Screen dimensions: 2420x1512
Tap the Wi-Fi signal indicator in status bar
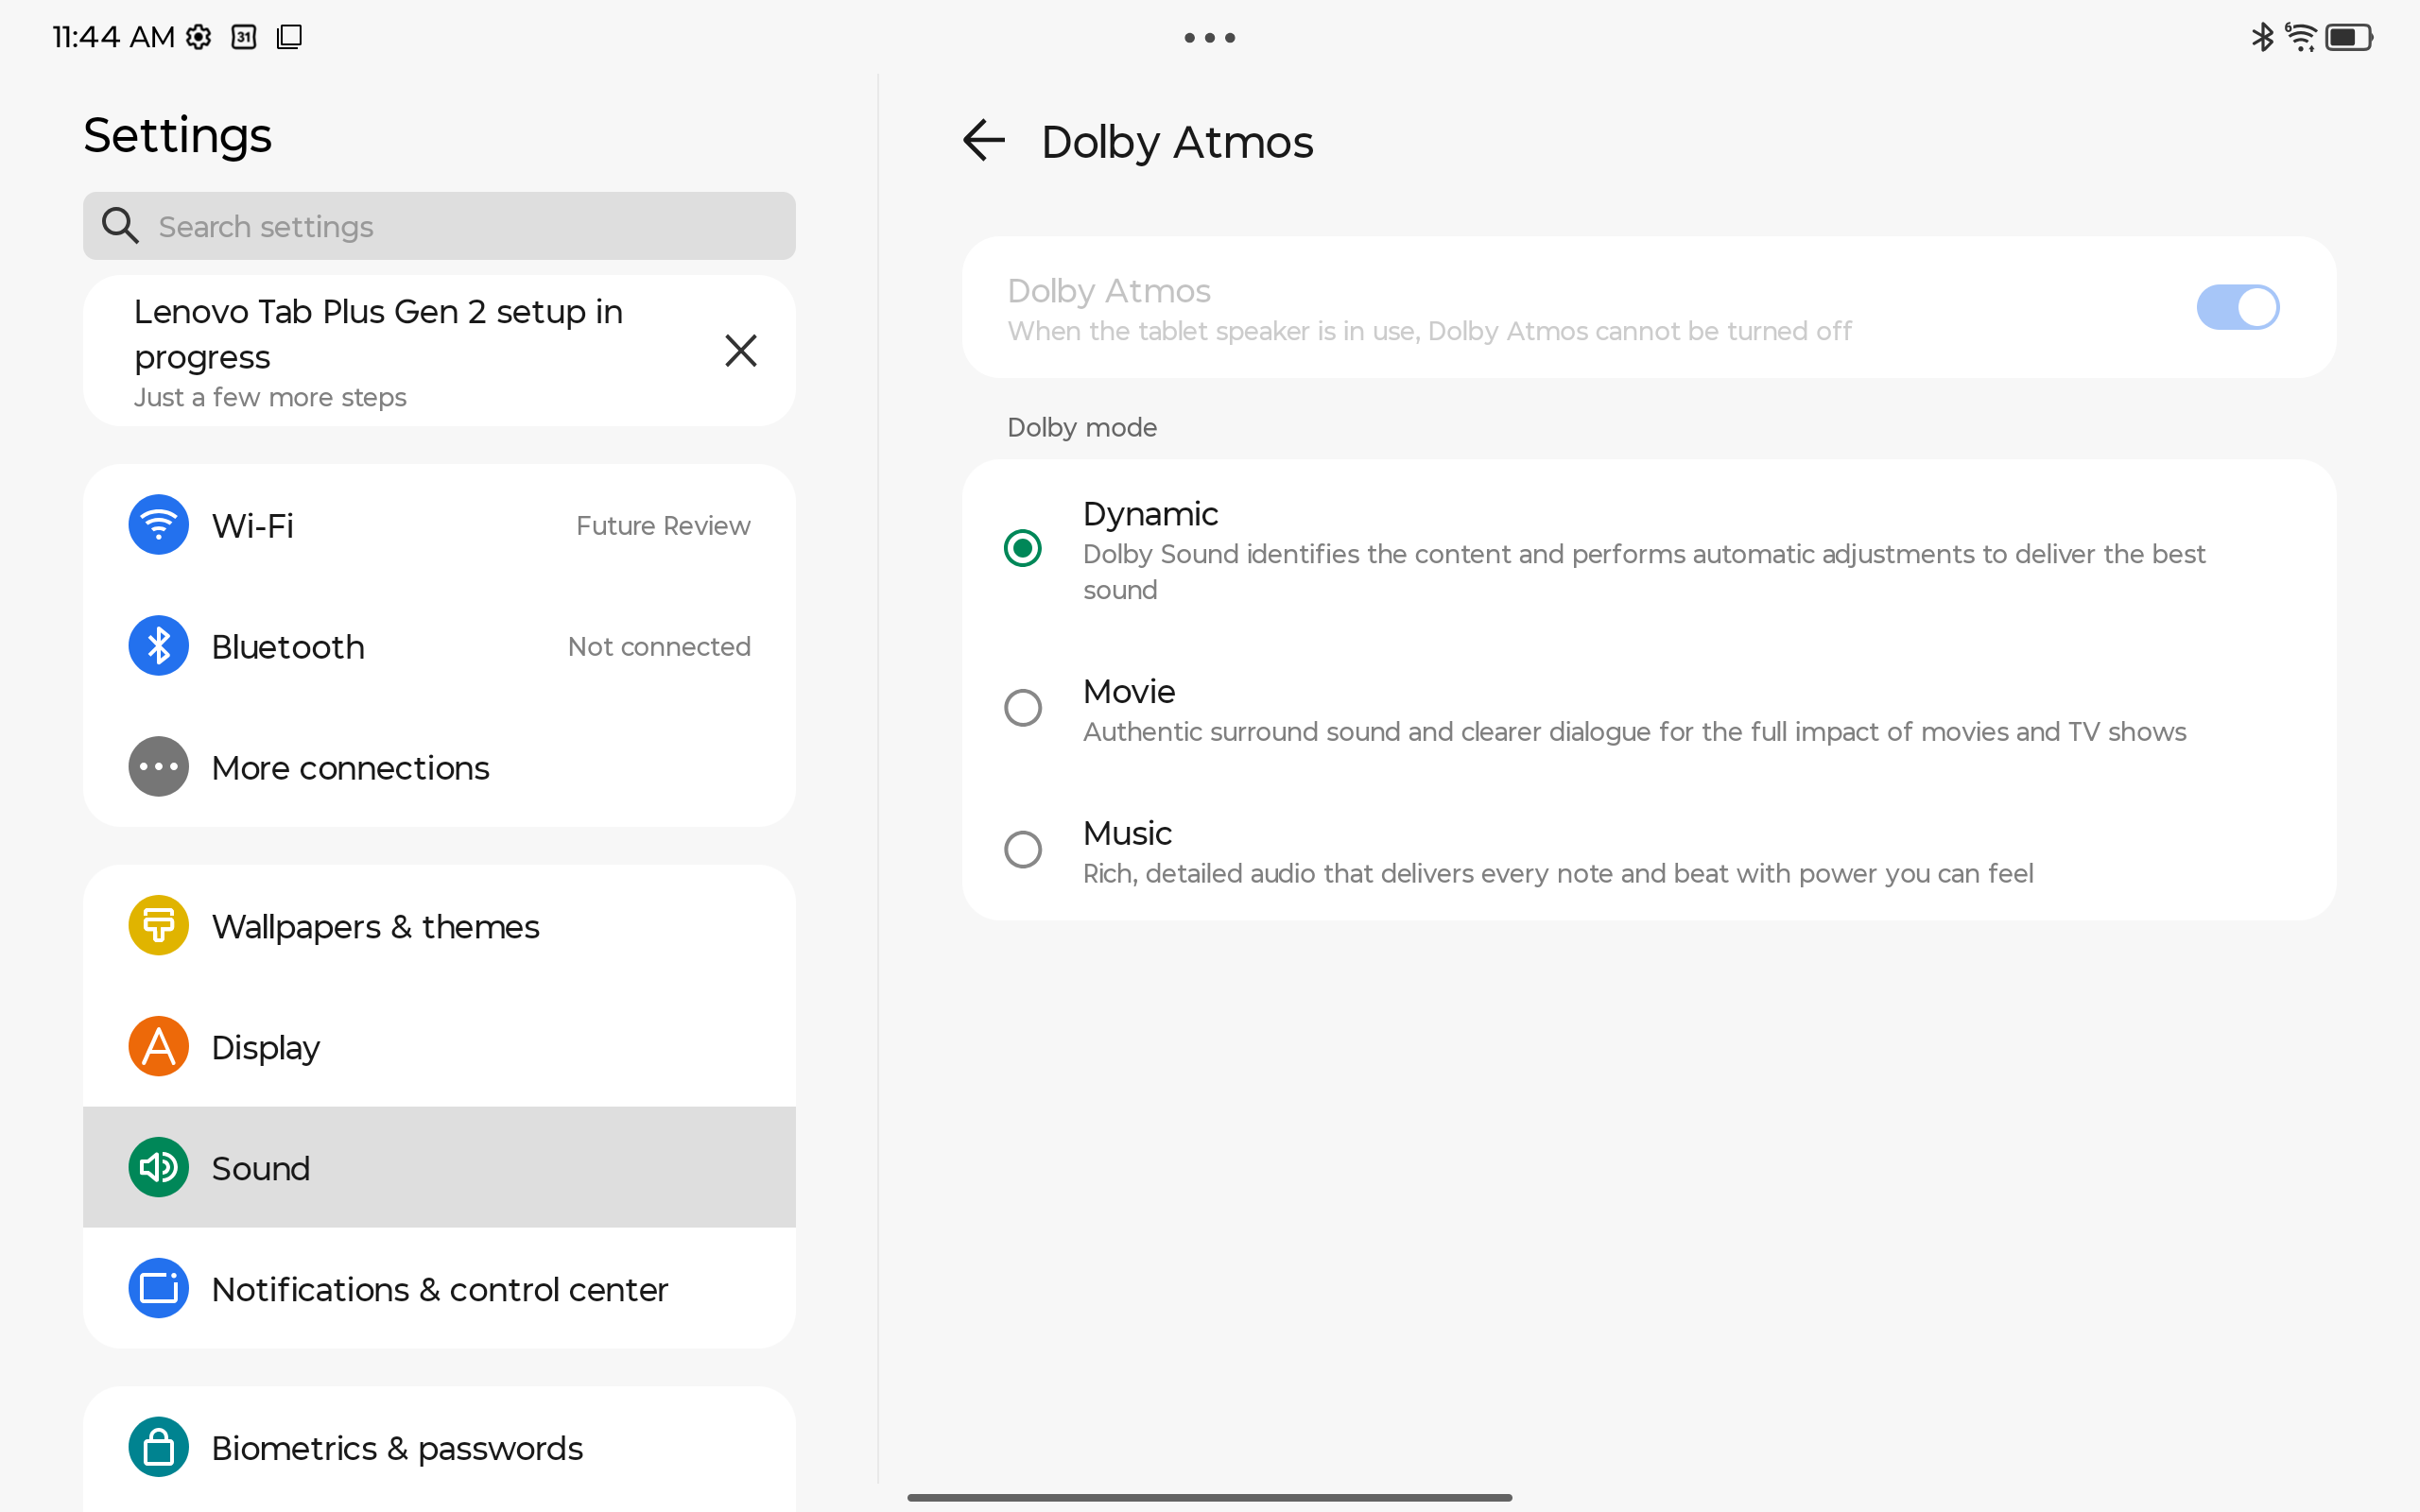click(x=2301, y=37)
